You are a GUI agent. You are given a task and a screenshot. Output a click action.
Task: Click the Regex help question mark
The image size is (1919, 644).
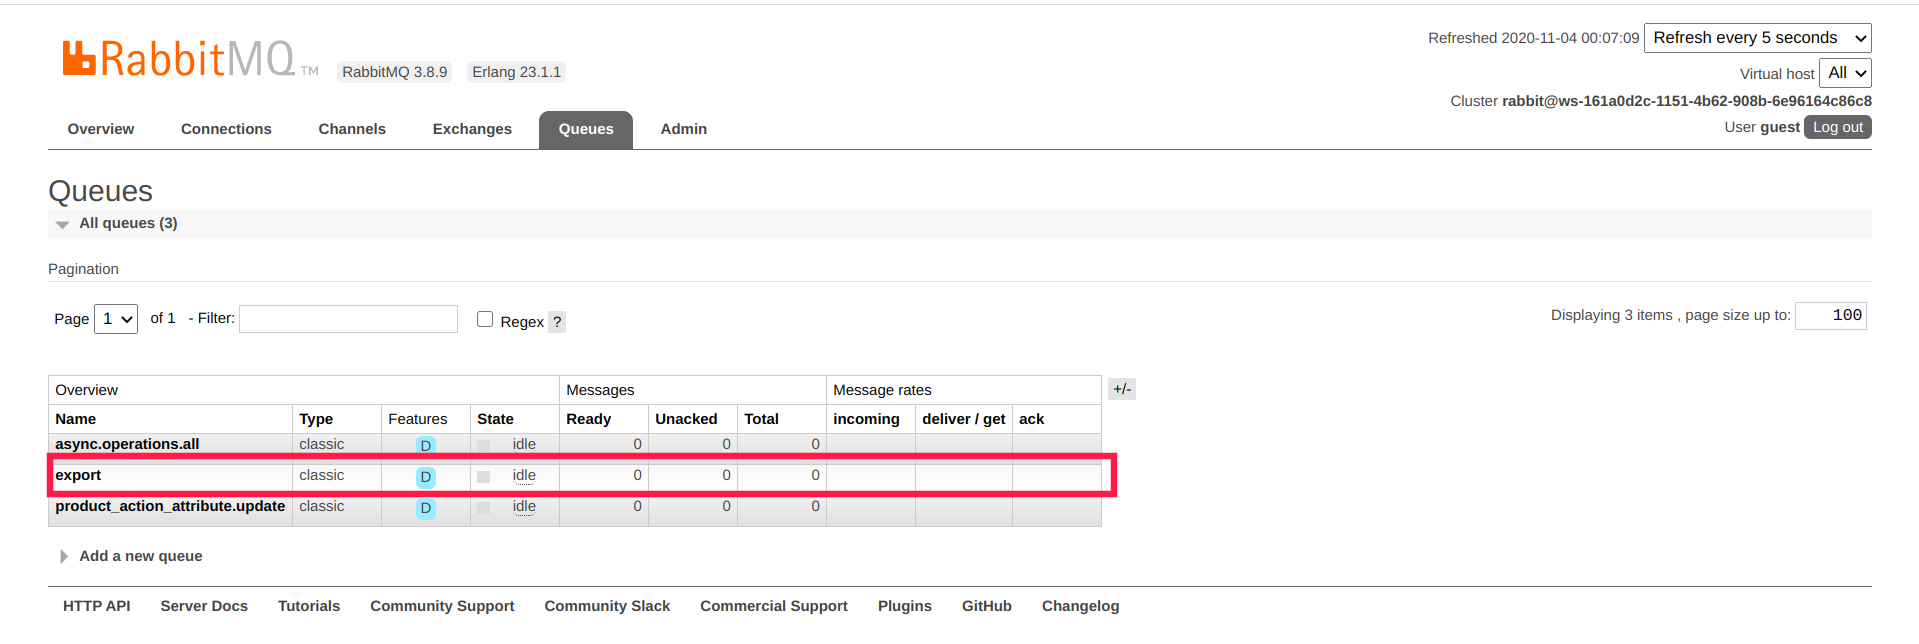point(557,322)
